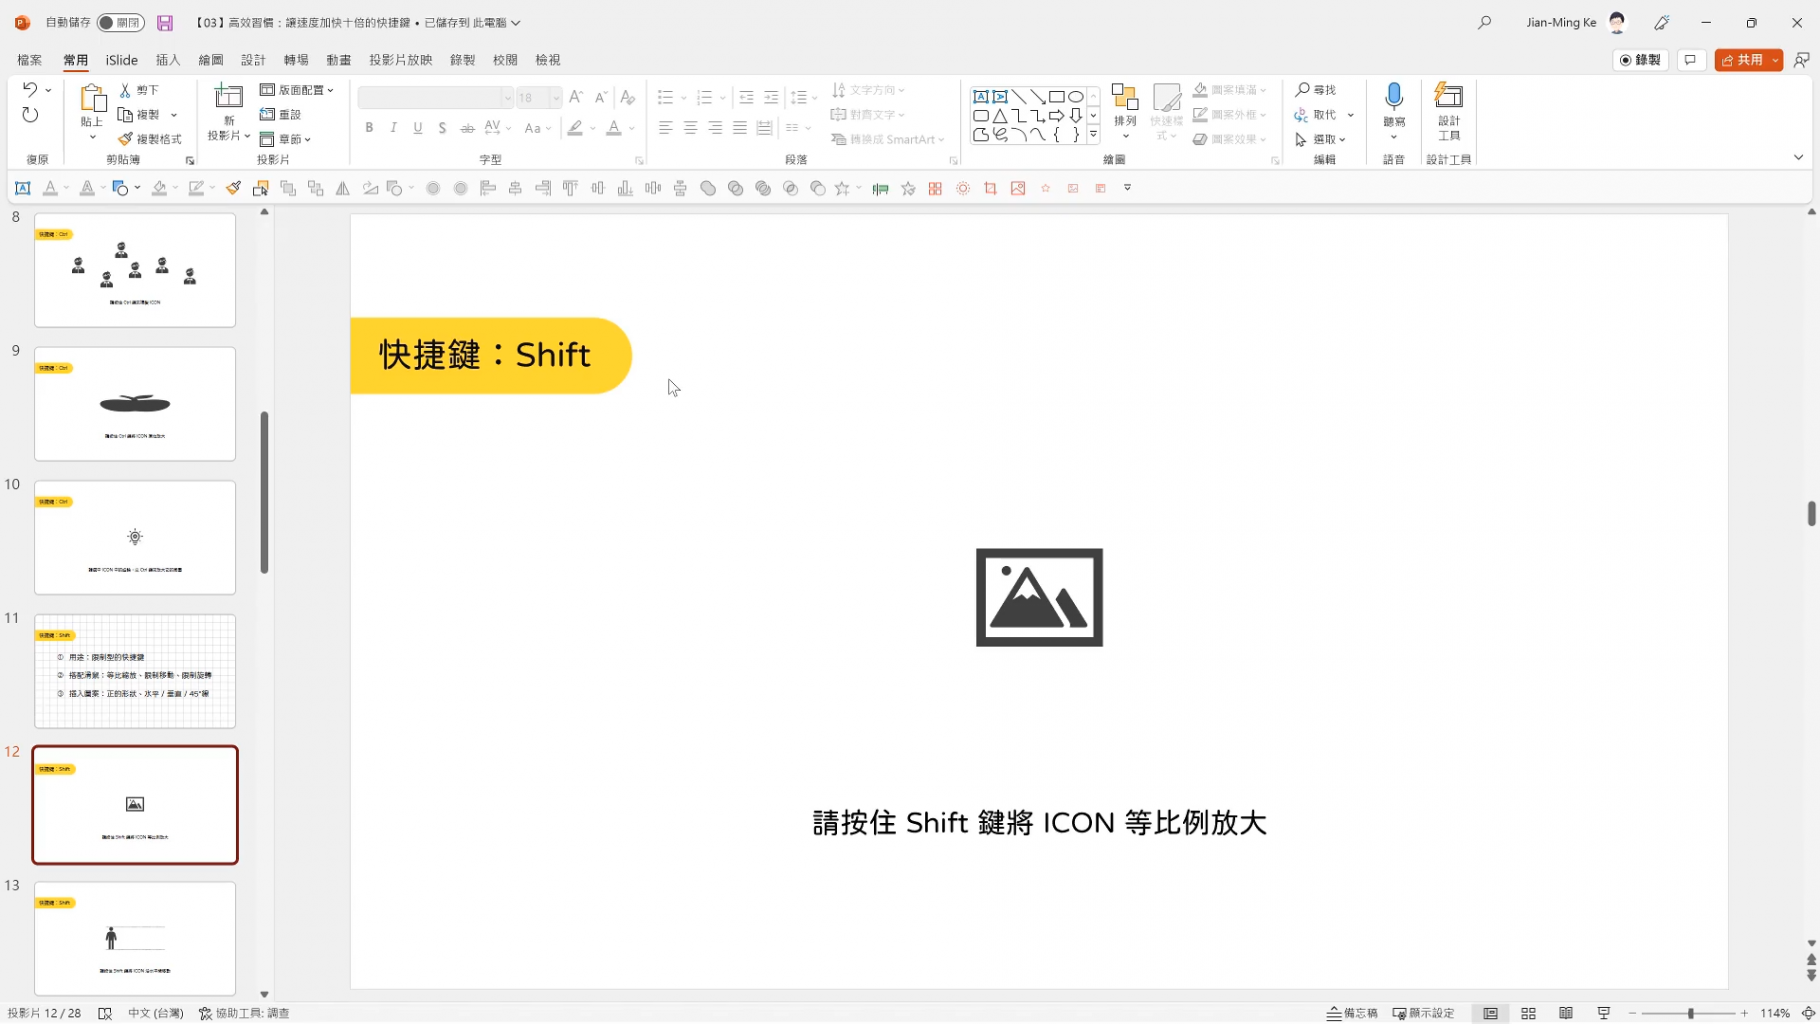Toggle bold formatting
1820x1024 pixels.
[x=368, y=127]
